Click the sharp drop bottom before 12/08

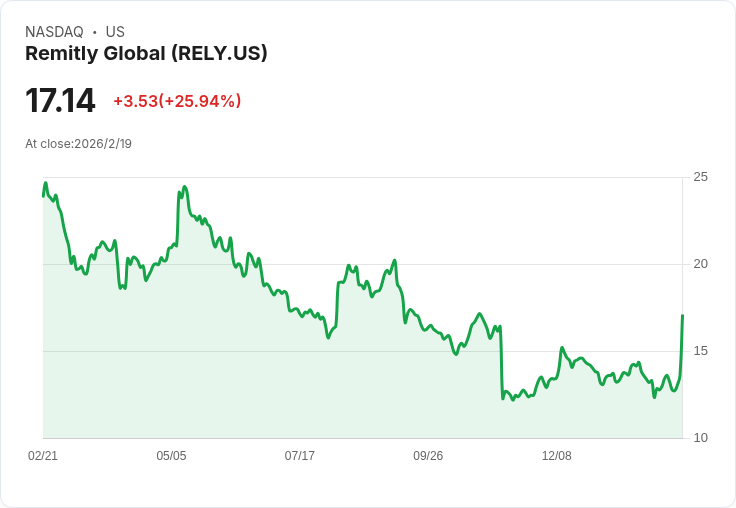pyautogui.click(x=503, y=399)
